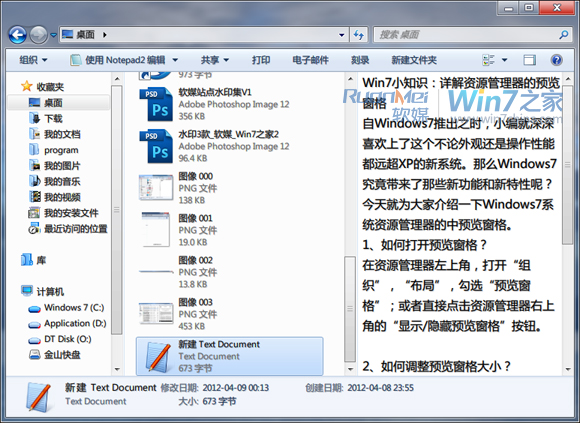Viewport: 580px width, 423px height.
Task: Refresh the folder with the refresh icon
Action: coord(358,35)
